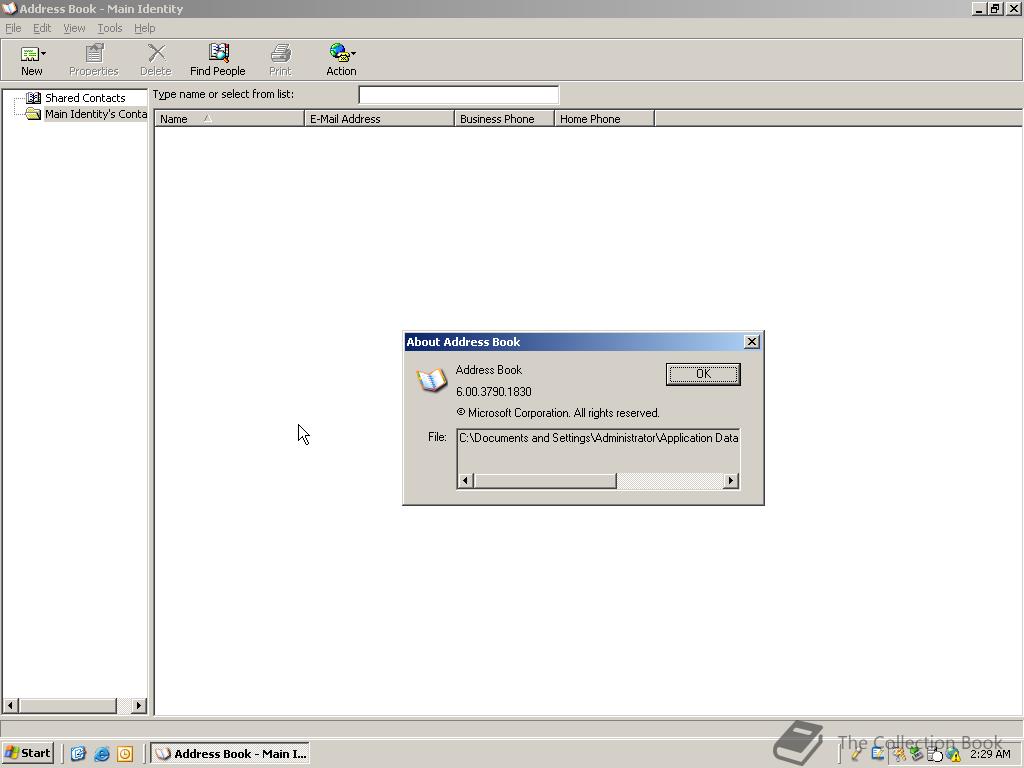The height and width of the screenshot is (768, 1024).
Task: Click the folder tree horizontal scrollbar thumb
Action: 68,705
